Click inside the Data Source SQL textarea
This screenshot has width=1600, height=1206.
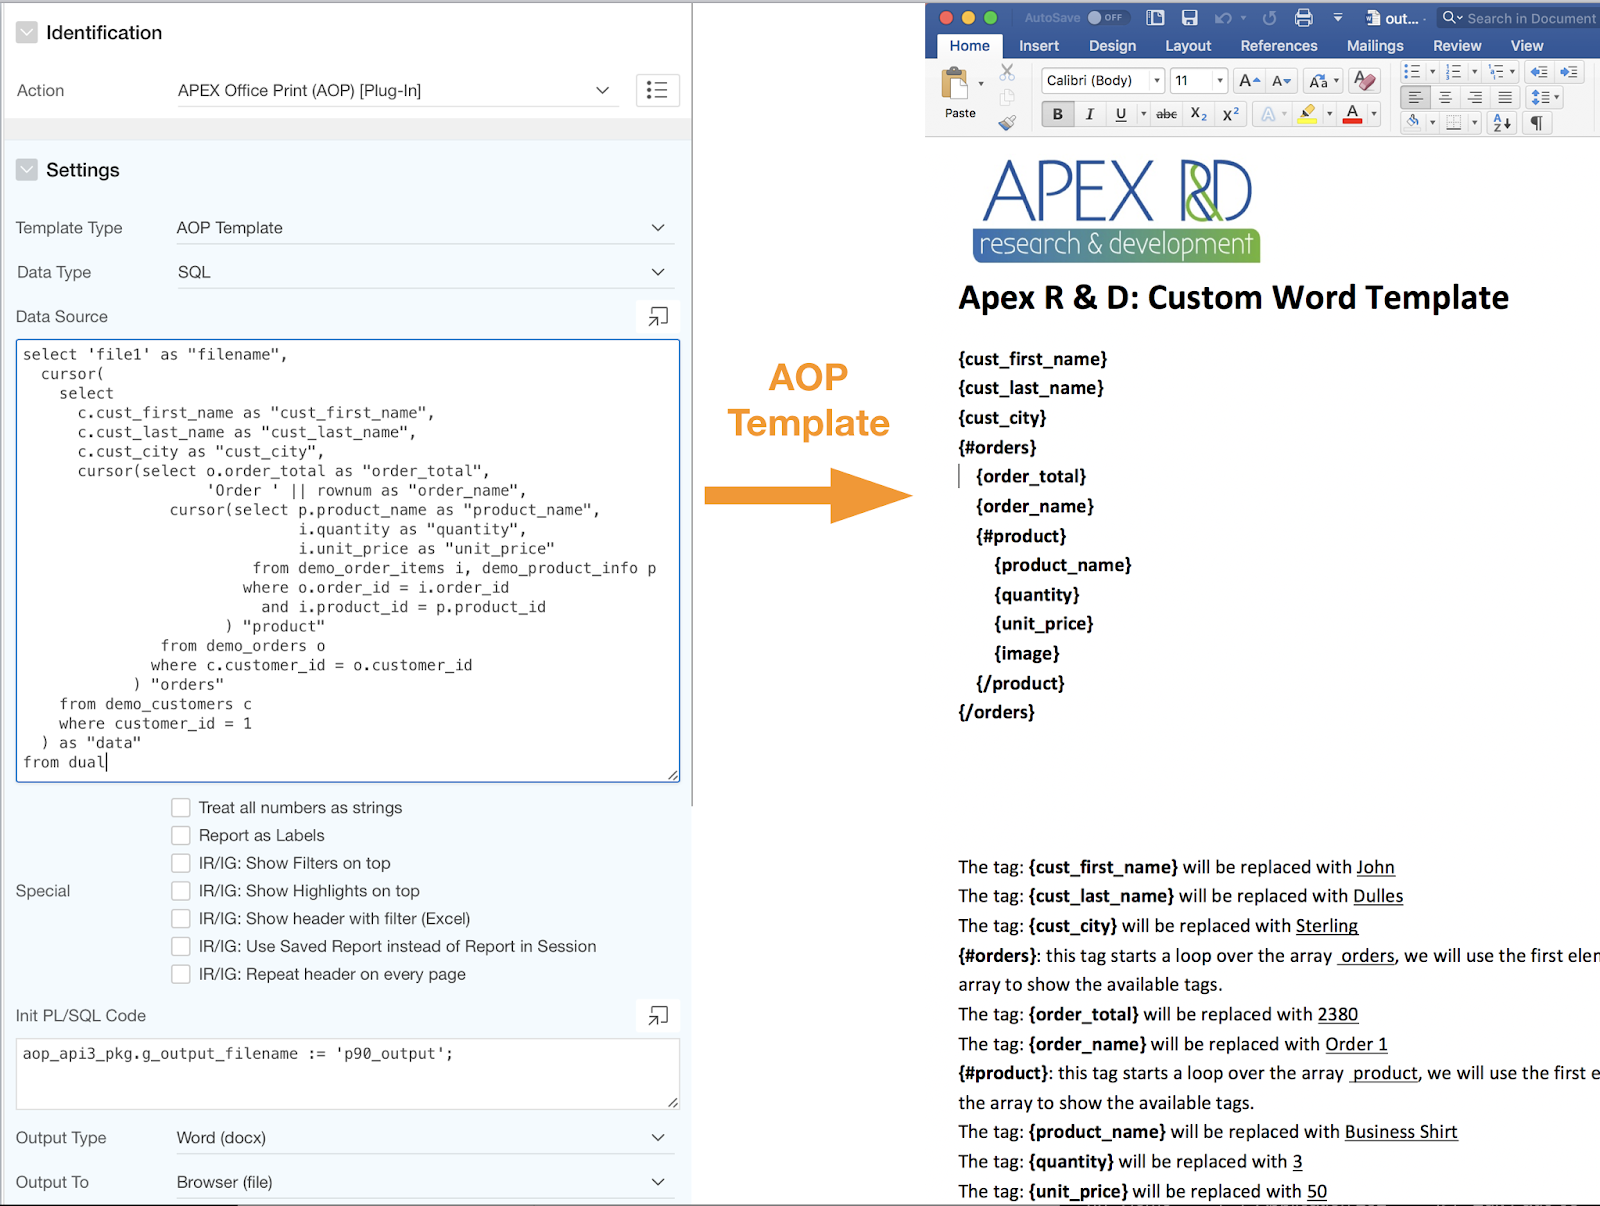[348, 560]
